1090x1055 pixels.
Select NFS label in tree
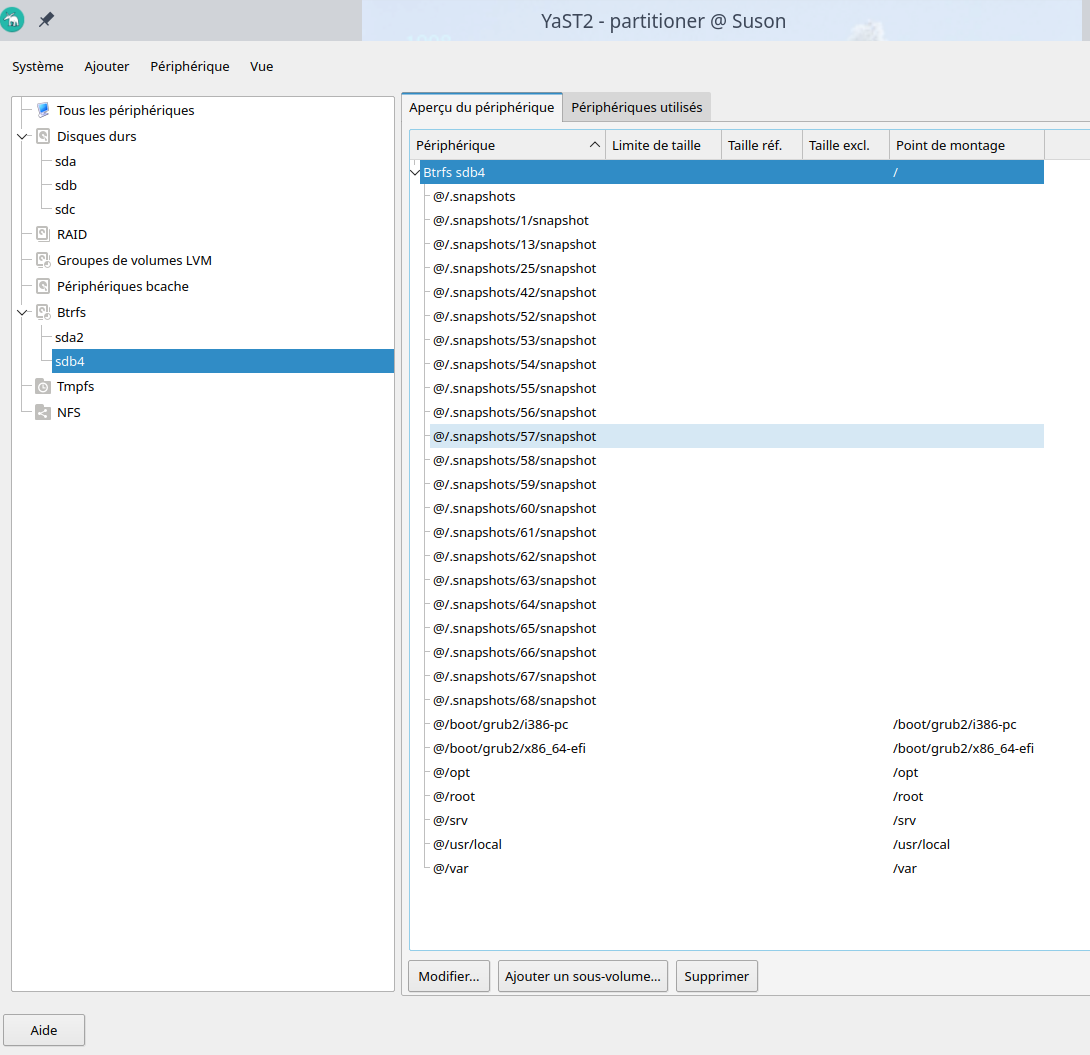tap(69, 413)
